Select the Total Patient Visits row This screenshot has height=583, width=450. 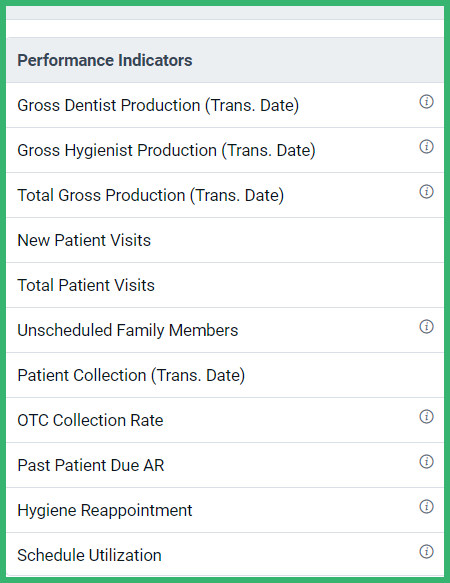pyautogui.click(x=225, y=285)
